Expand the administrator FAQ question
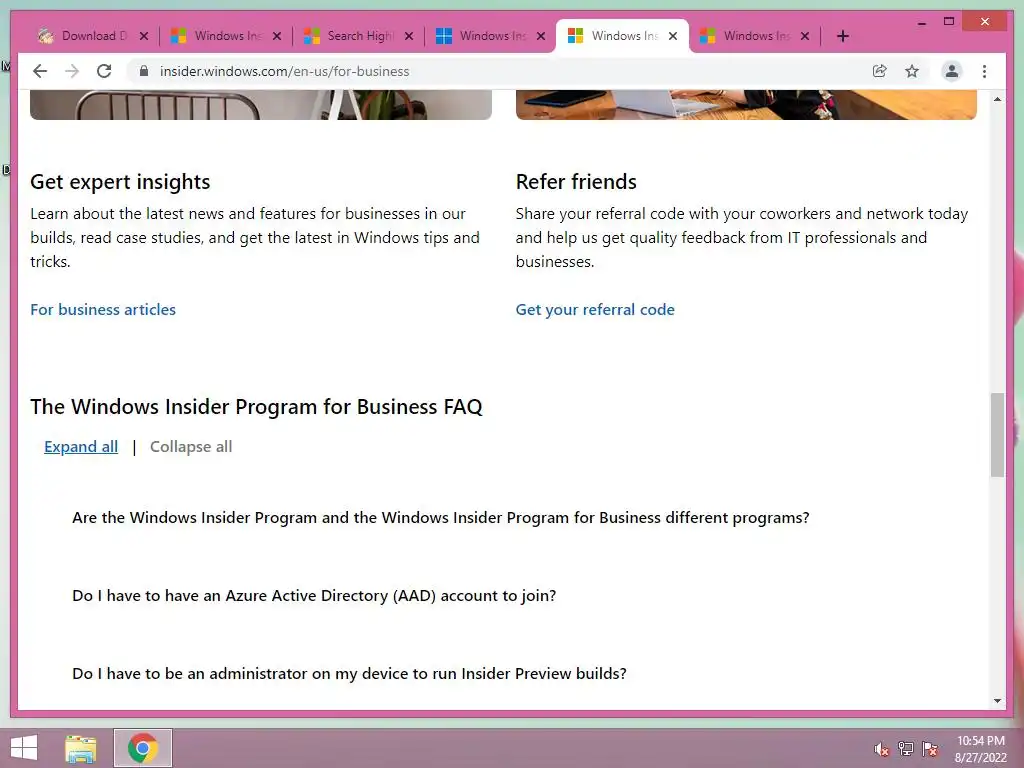Viewport: 1024px width, 768px height. 349,673
